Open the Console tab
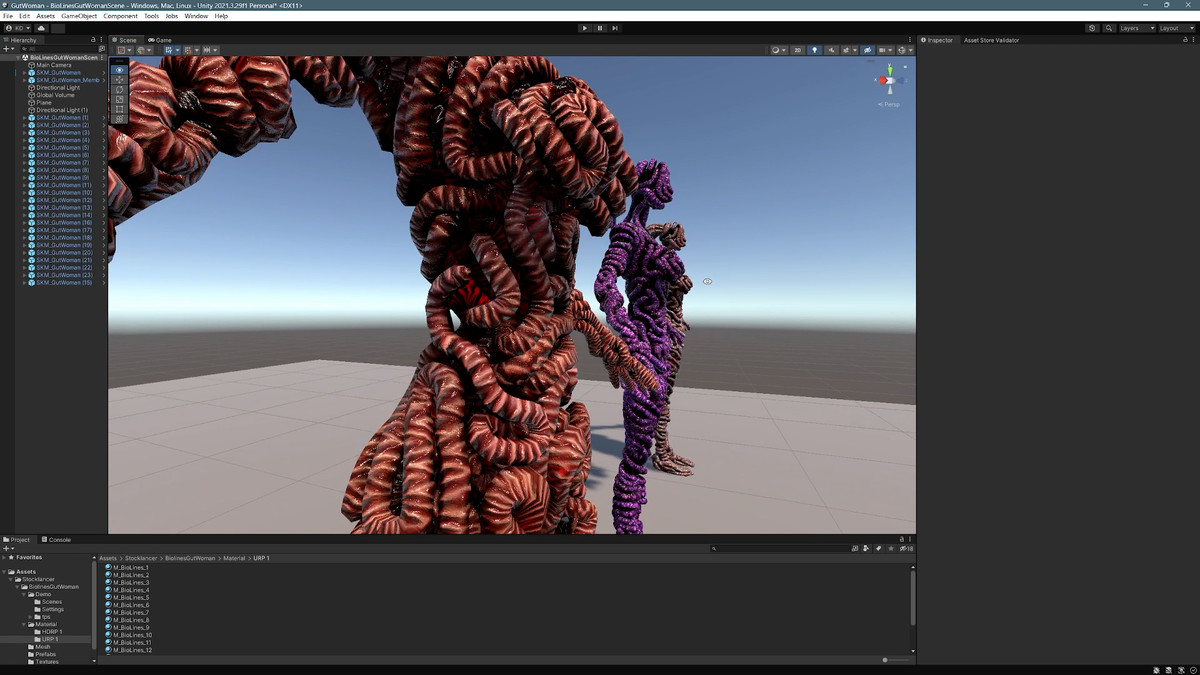The height and width of the screenshot is (675, 1200). [57, 540]
